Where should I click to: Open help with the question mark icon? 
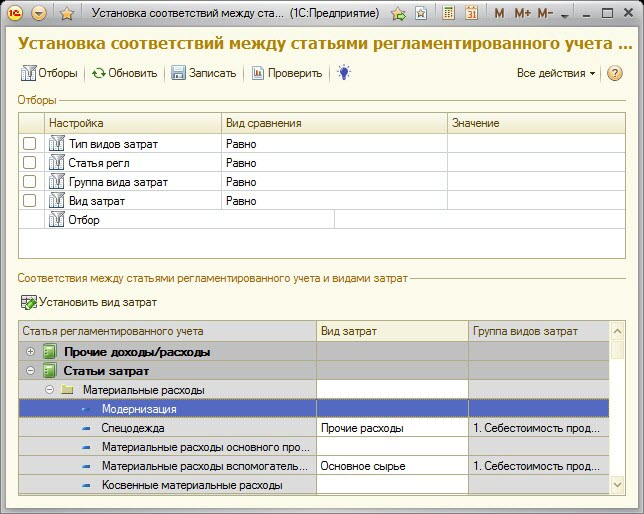pyautogui.click(x=615, y=73)
